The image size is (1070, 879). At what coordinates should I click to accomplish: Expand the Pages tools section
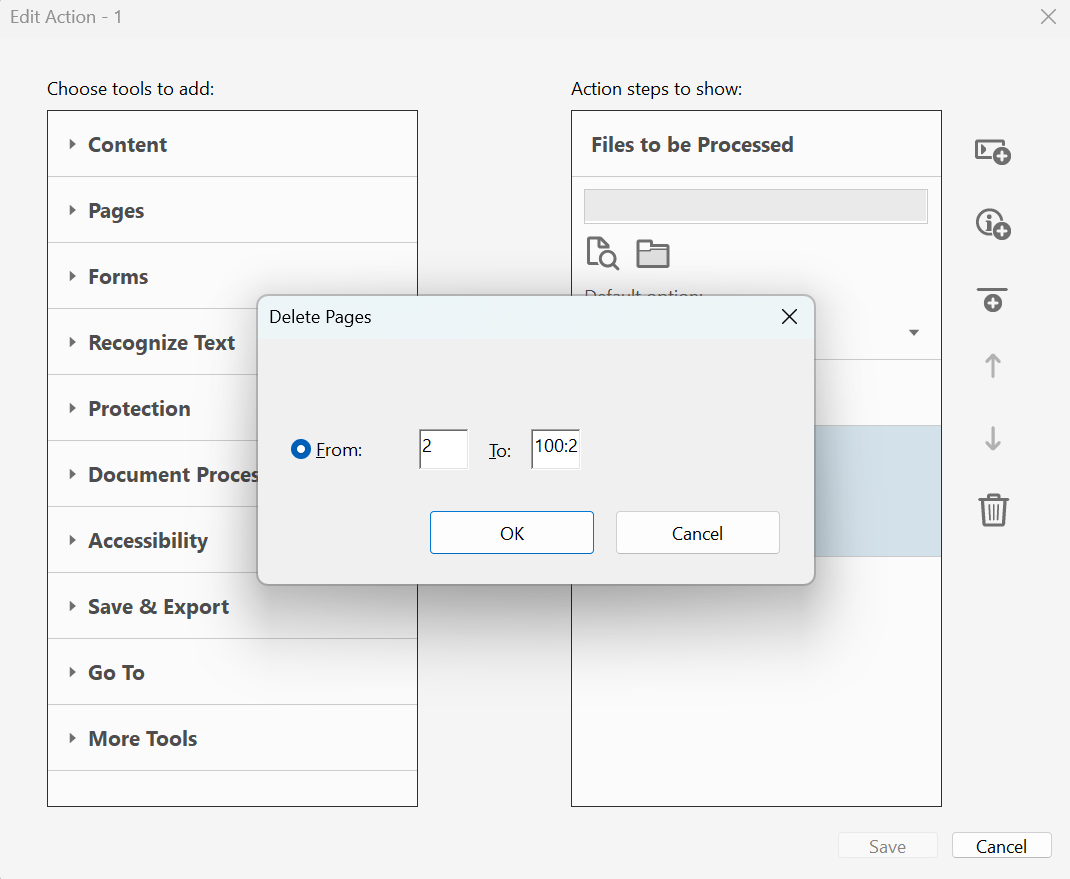(116, 211)
